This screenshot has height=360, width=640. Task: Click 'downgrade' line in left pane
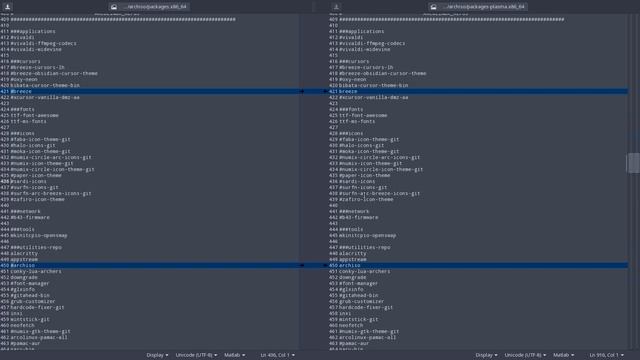pos(24,278)
